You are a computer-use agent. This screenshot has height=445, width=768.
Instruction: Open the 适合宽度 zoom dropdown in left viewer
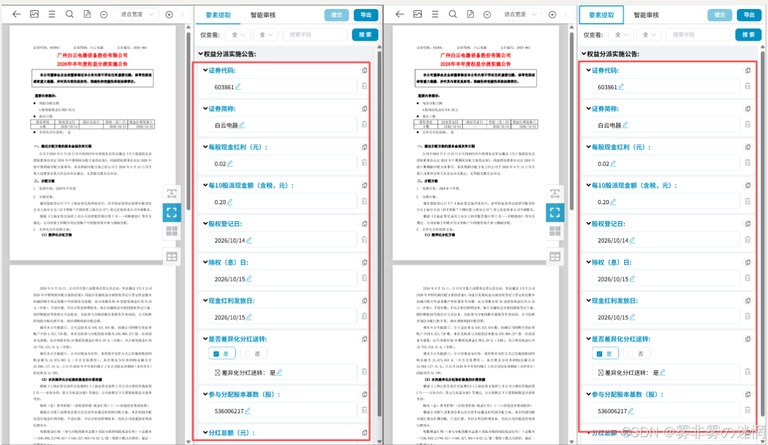click(137, 15)
